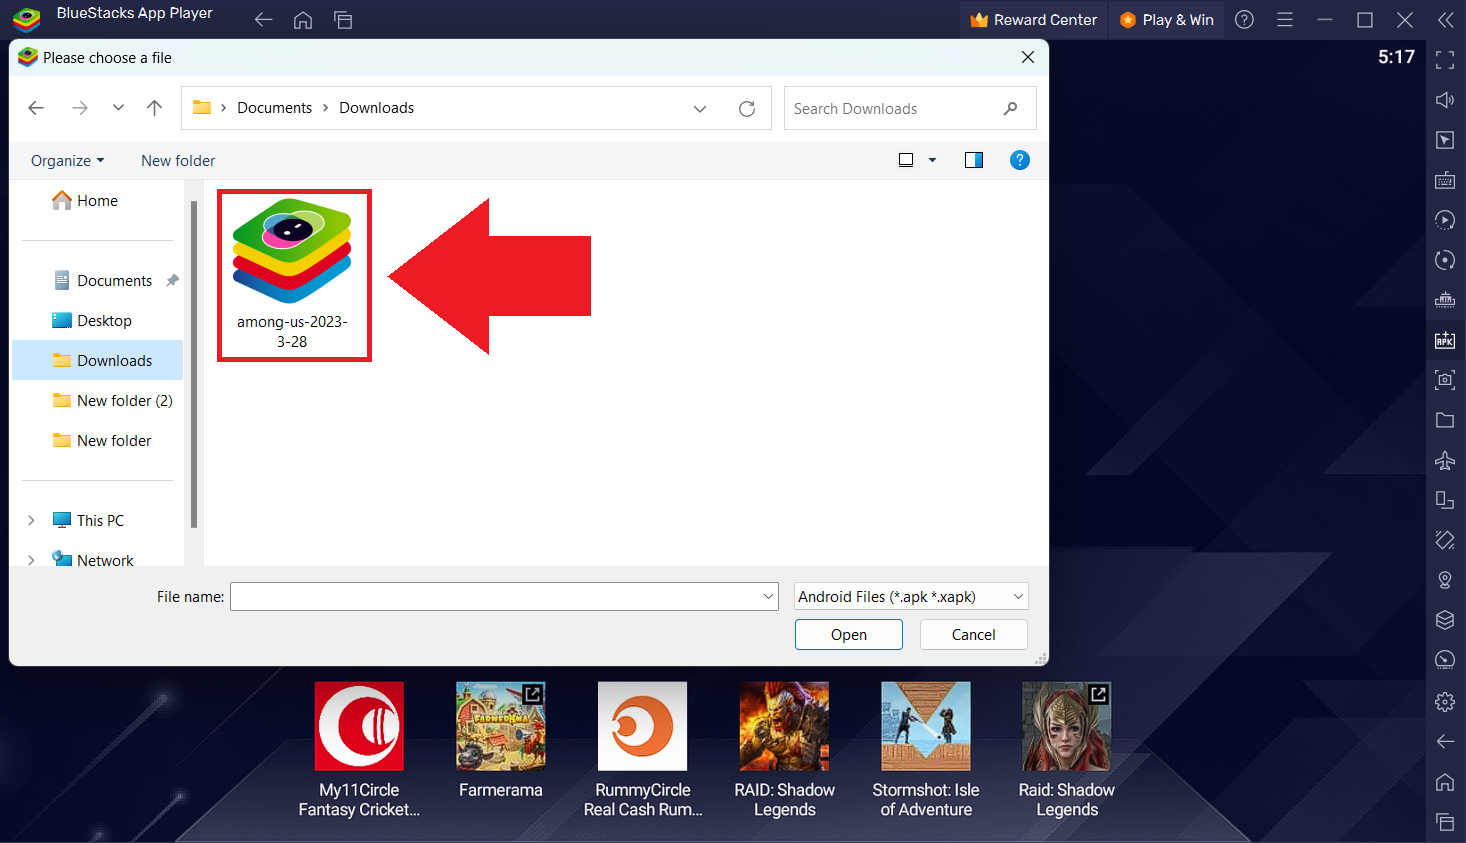Open the memory trim icon in sidebar
Screen dimensions: 1466x843
tap(1445, 300)
